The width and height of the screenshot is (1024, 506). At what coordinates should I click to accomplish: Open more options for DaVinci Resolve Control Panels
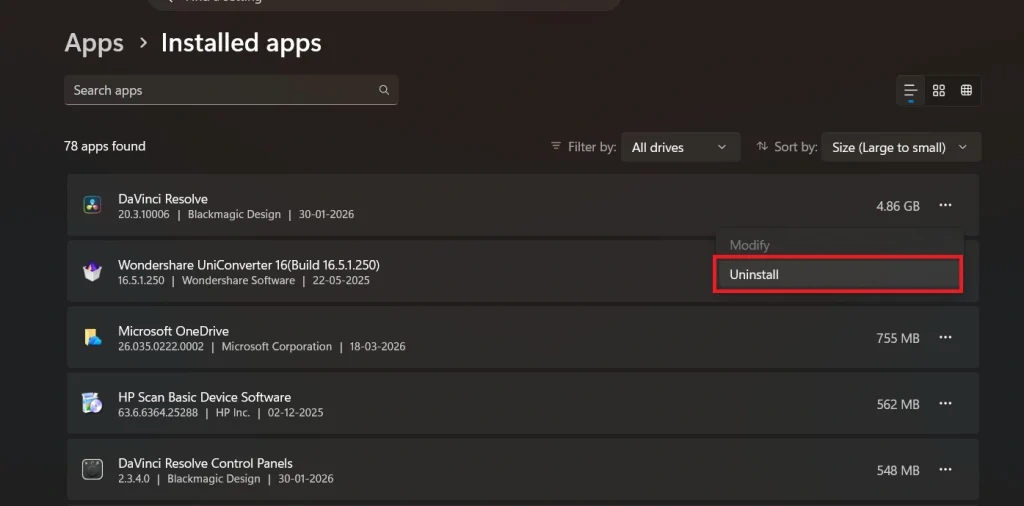tap(945, 469)
